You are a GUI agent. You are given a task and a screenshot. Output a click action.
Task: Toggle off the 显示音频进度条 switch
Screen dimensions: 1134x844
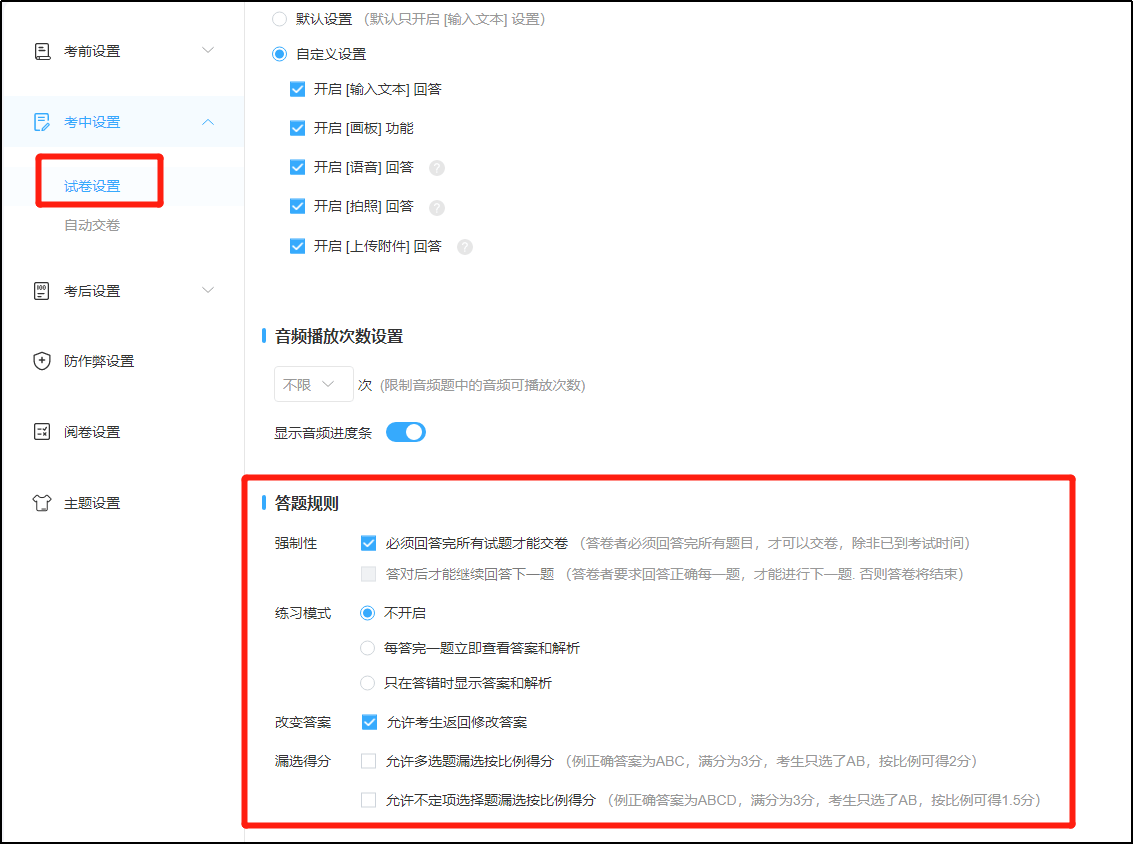click(x=405, y=431)
